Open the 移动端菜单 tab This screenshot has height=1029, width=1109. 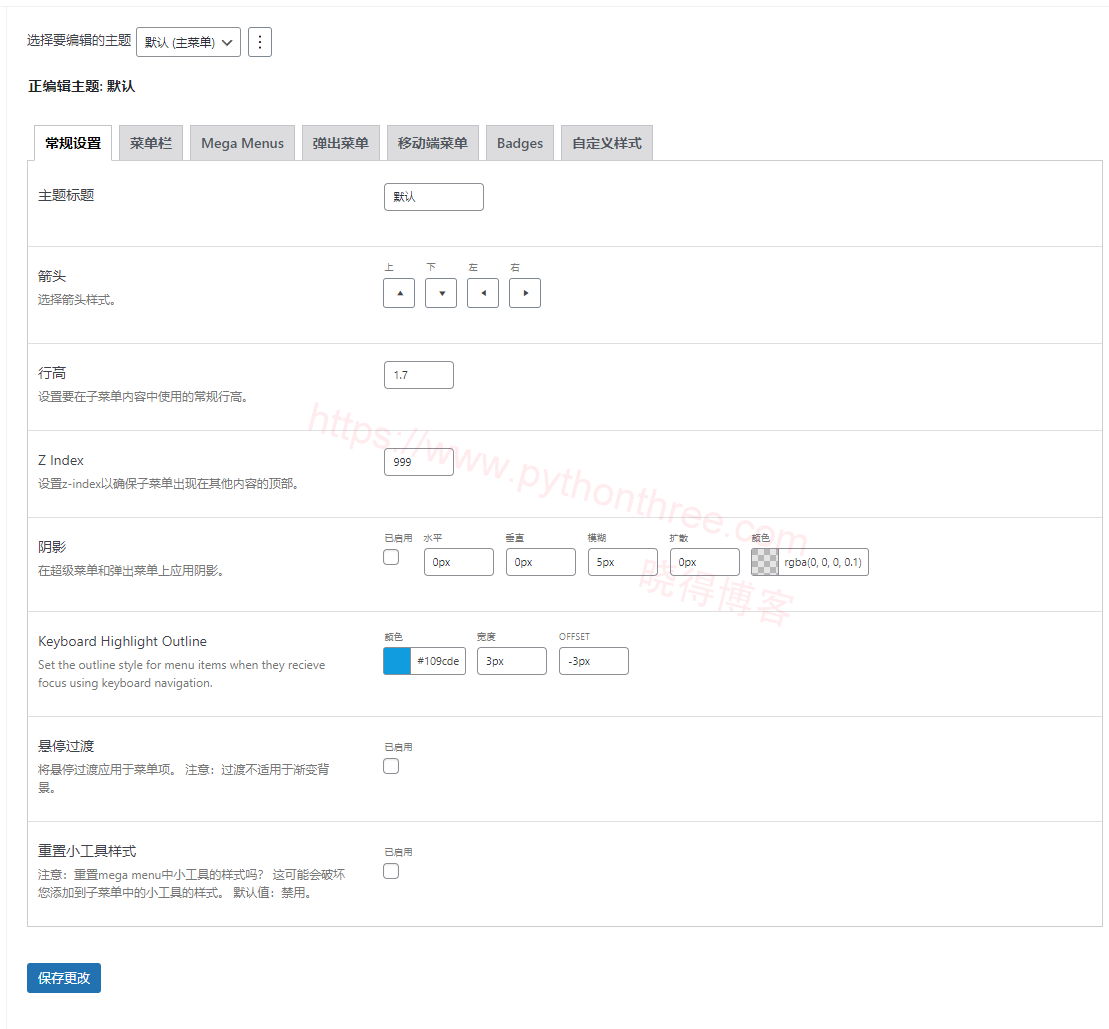point(432,143)
